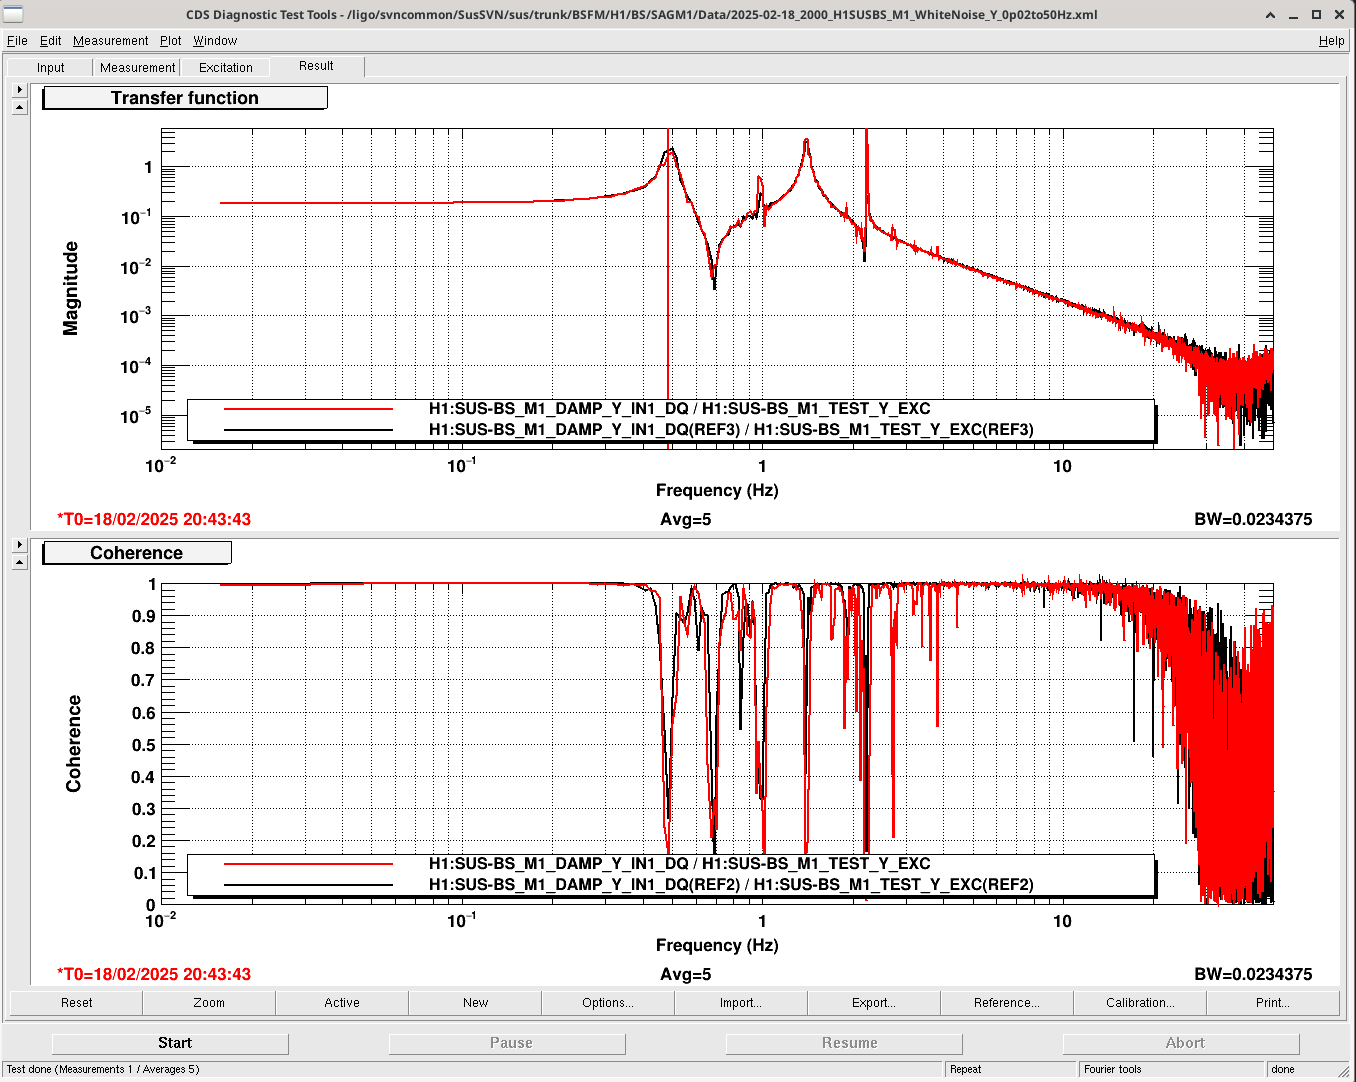This screenshot has width=1356, height=1082.
Task: Click the Print button
Action: coord(1273,1002)
